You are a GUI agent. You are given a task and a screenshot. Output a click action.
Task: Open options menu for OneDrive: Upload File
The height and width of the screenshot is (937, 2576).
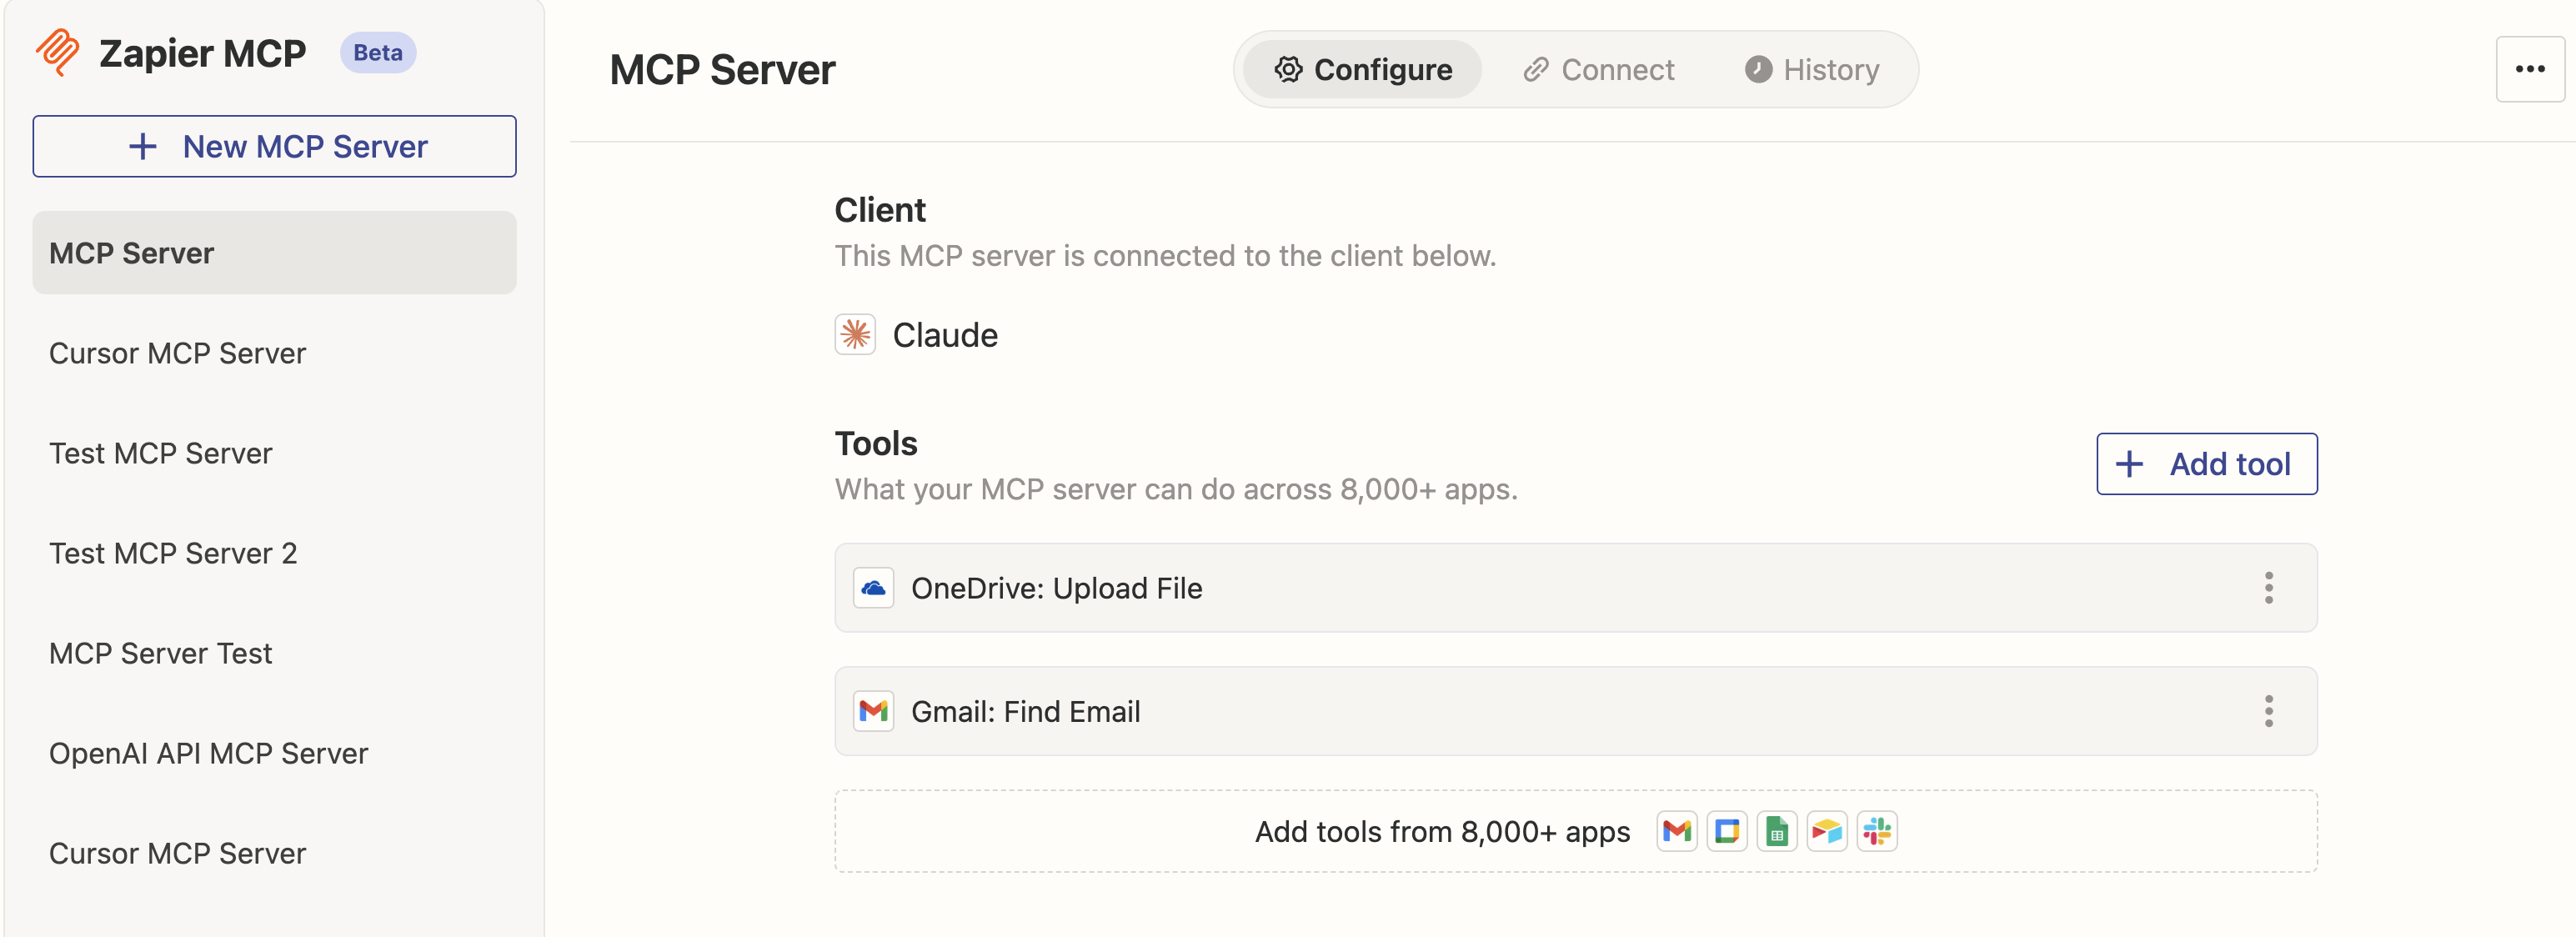[2269, 588]
